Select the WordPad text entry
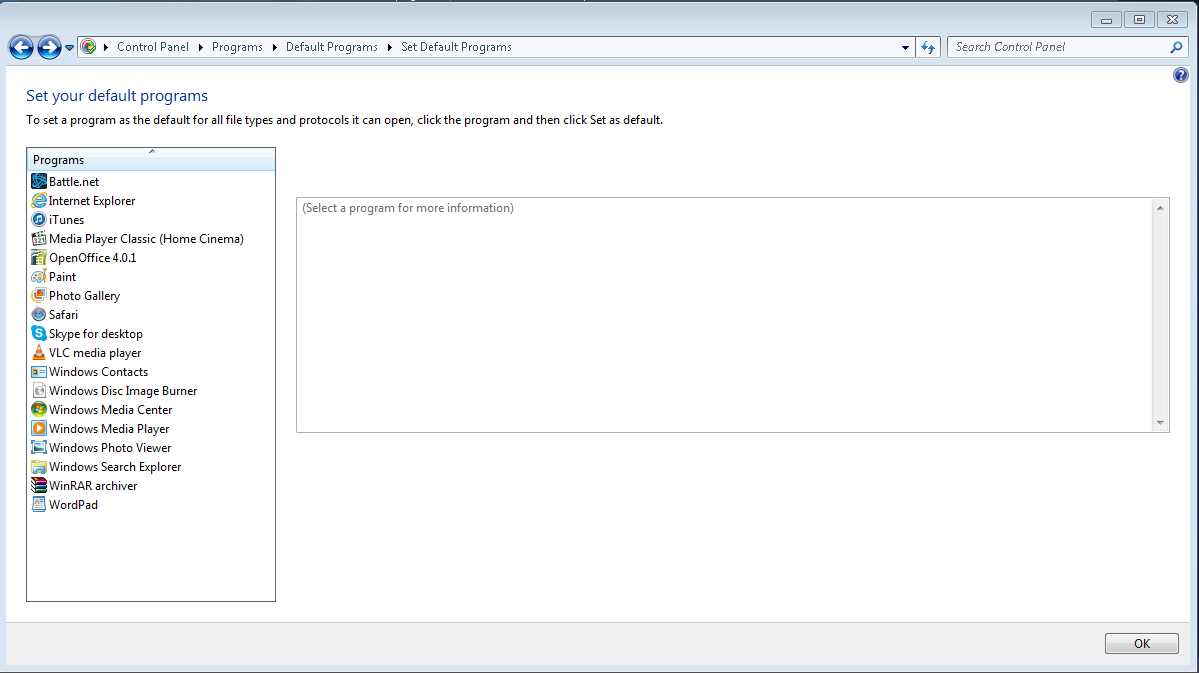 (x=73, y=505)
